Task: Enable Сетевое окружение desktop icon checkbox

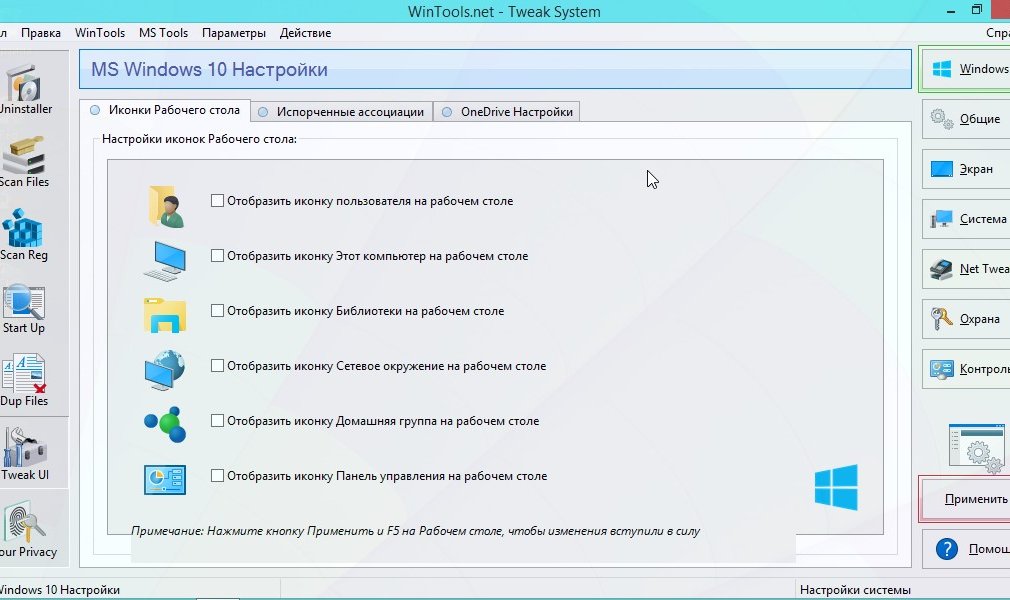Action: point(217,365)
